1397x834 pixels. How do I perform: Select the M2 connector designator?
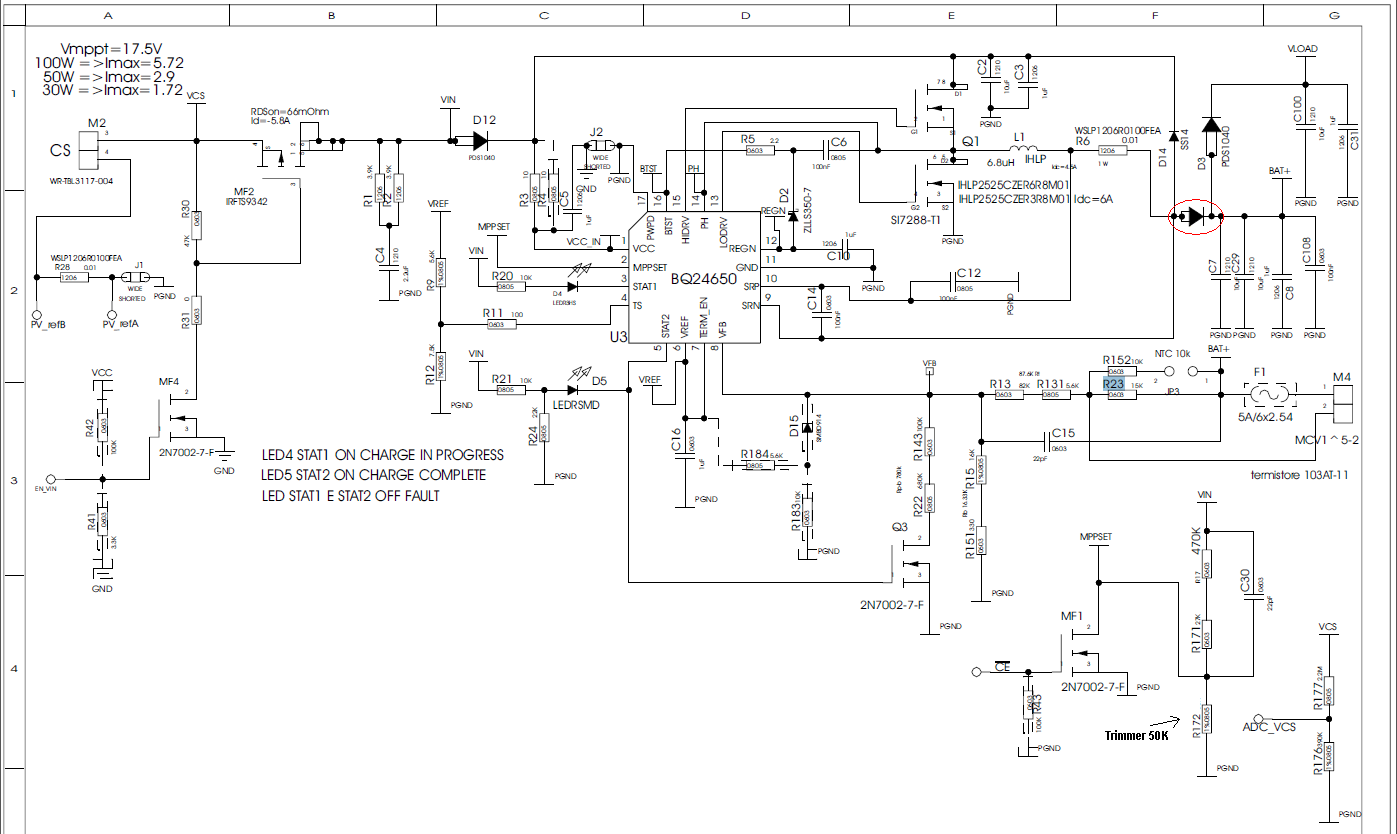pyautogui.click(x=97, y=123)
